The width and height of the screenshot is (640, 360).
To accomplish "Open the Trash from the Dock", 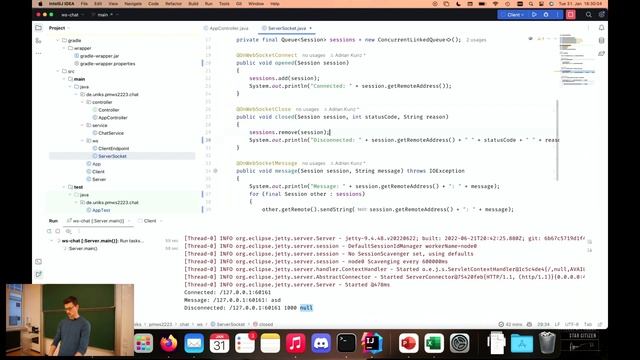I will [547, 343].
